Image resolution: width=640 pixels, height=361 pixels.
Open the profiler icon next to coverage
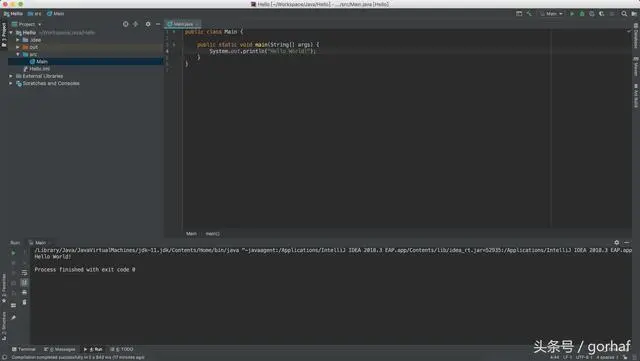click(x=602, y=13)
